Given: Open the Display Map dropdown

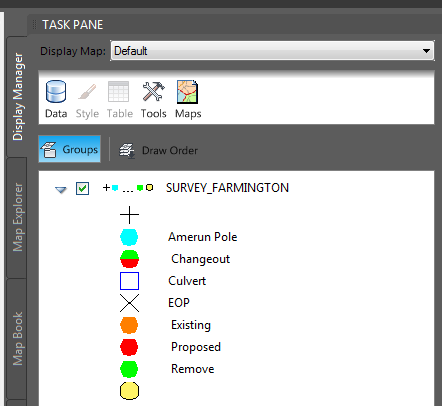Looking at the screenshot, I should click(272, 51).
